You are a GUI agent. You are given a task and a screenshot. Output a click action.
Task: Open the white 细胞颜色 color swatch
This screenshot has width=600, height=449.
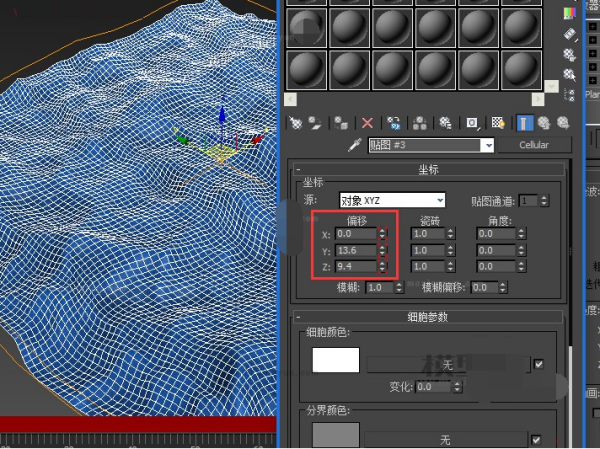point(336,360)
